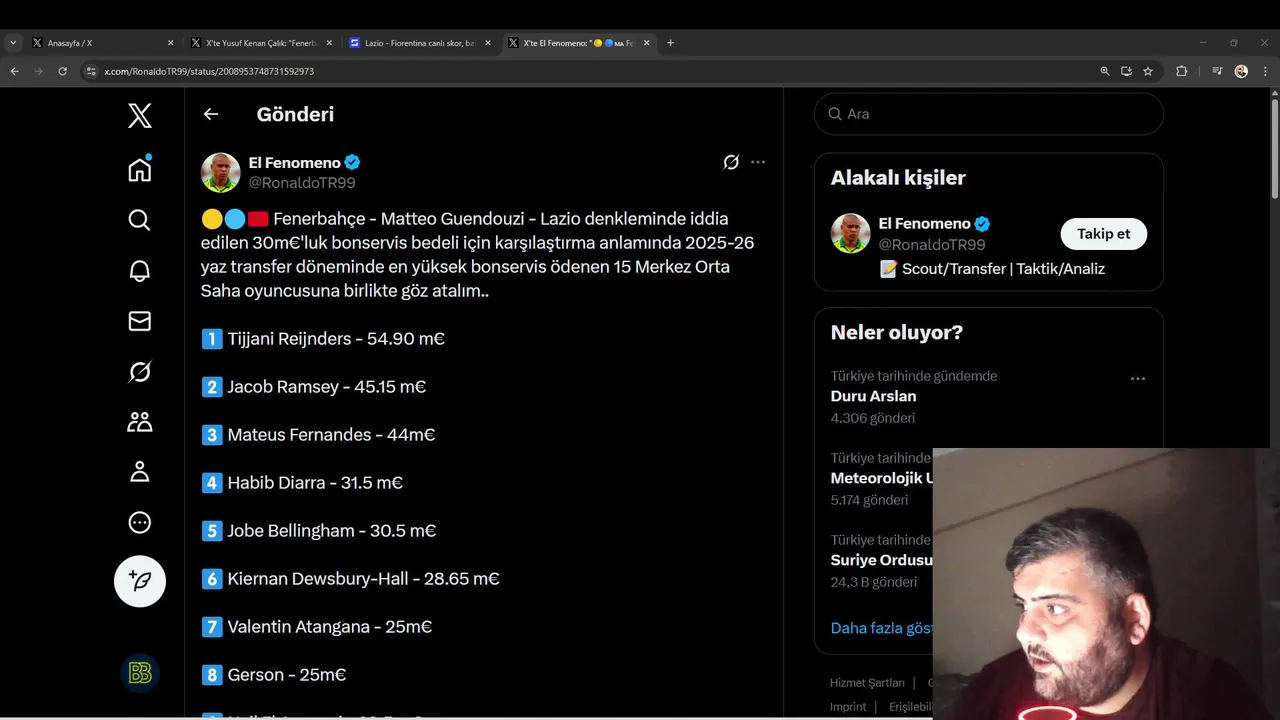Image resolution: width=1280 pixels, height=720 pixels.
Task: Go to the Home timeline icon
Action: [140, 170]
